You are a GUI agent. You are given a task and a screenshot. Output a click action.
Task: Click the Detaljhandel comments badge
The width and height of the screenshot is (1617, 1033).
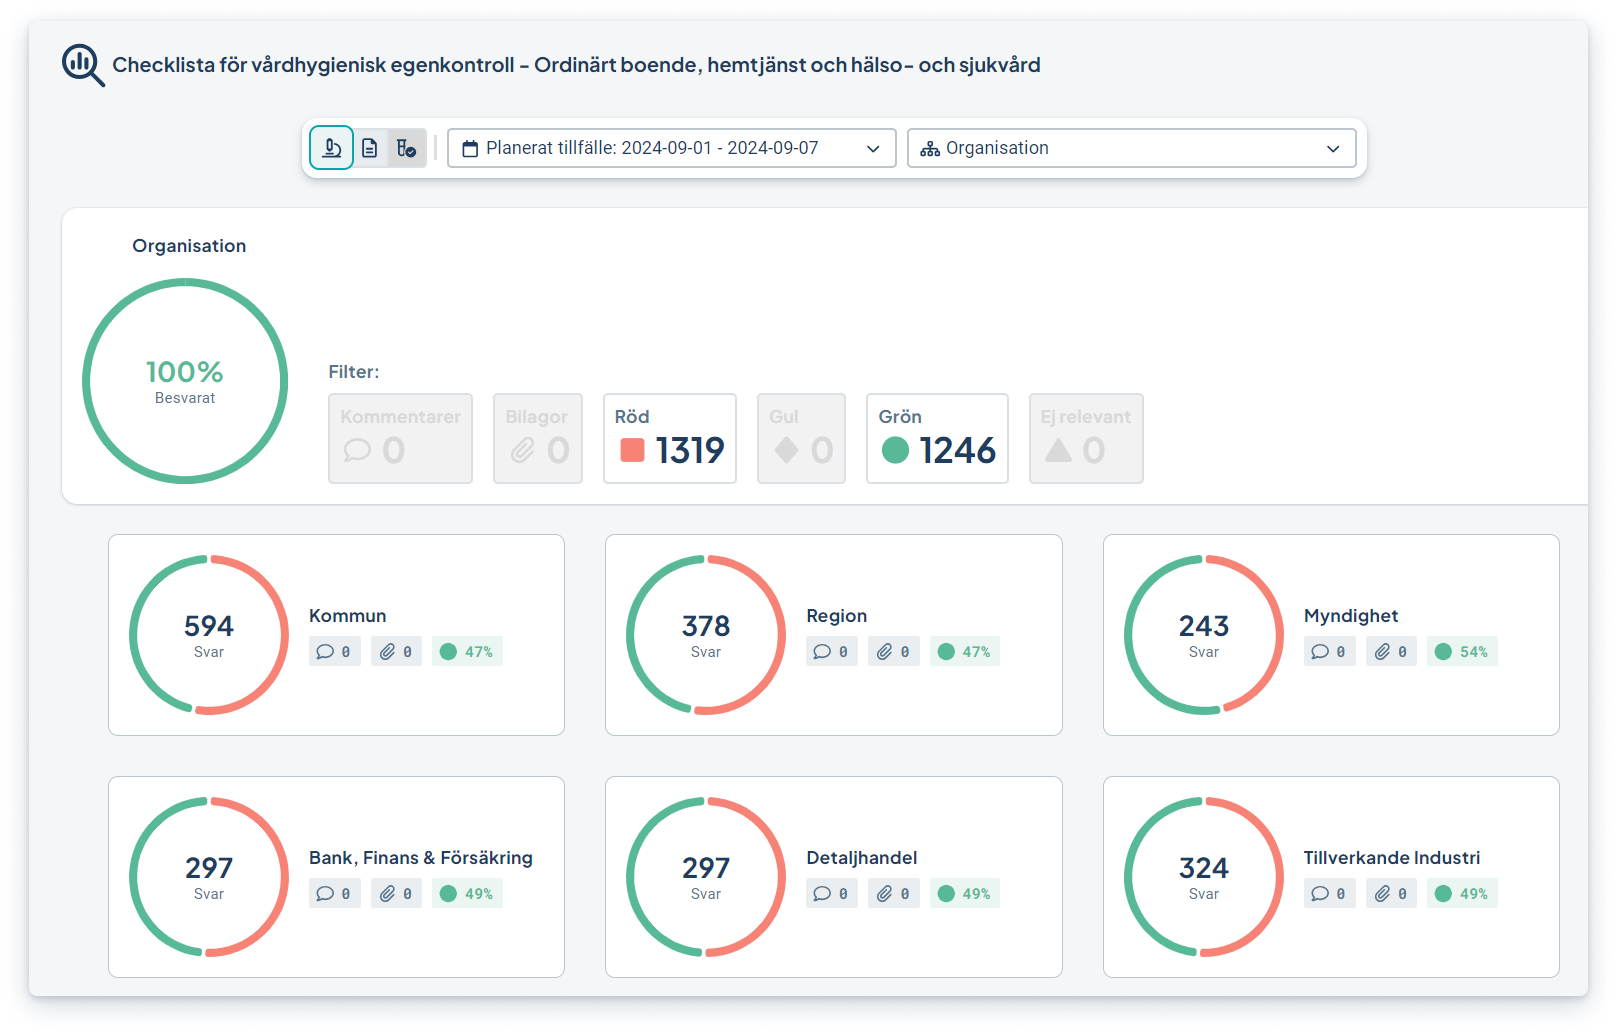[832, 894]
